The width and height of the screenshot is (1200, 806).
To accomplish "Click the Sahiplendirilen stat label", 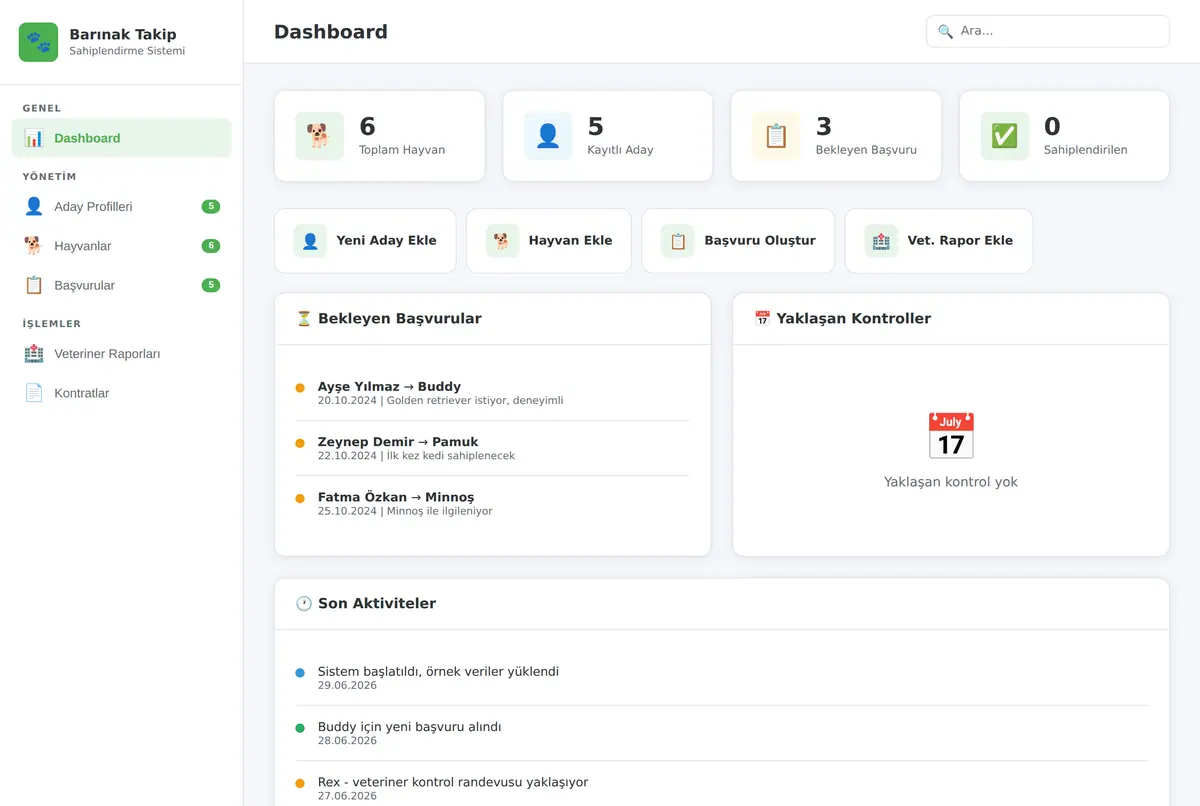I will (1086, 150).
